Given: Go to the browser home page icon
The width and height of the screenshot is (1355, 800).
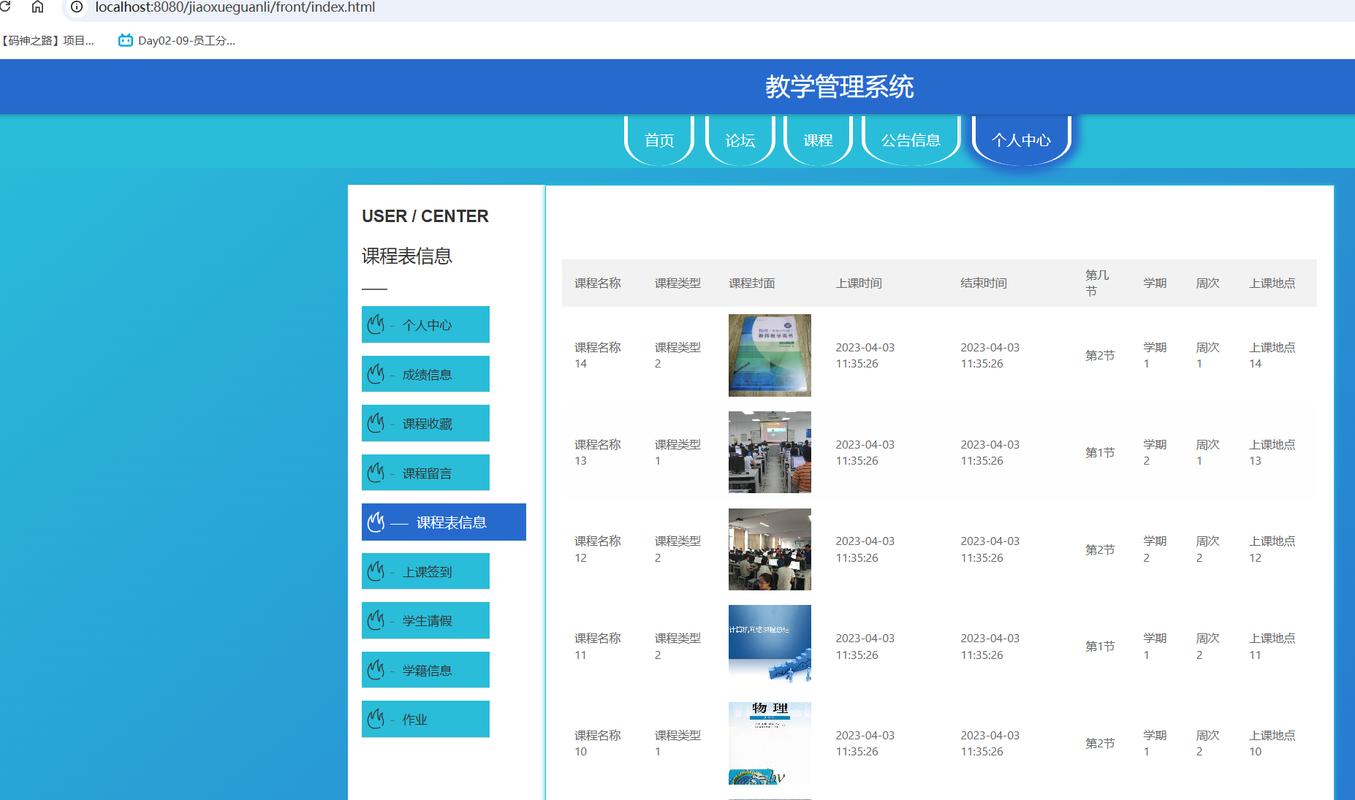Looking at the screenshot, I should [x=38, y=7].
